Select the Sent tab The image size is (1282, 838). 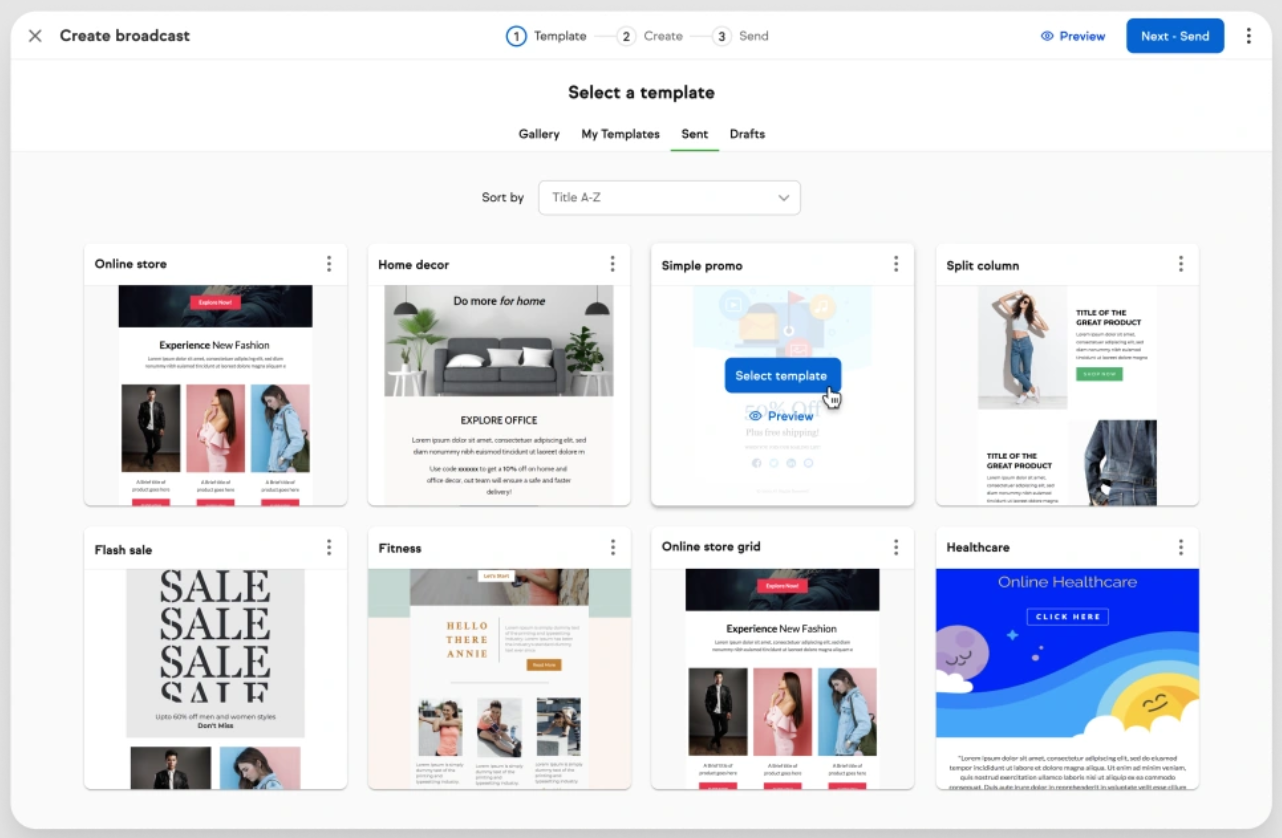coord(695,134)
